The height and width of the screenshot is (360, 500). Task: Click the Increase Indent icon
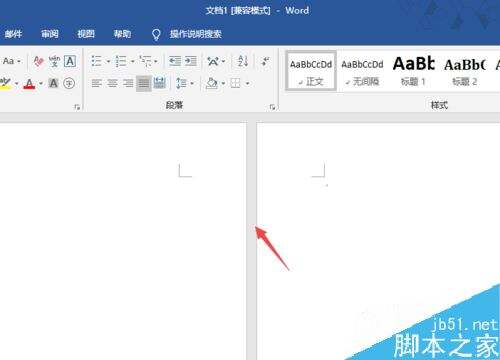click(191, 61)
